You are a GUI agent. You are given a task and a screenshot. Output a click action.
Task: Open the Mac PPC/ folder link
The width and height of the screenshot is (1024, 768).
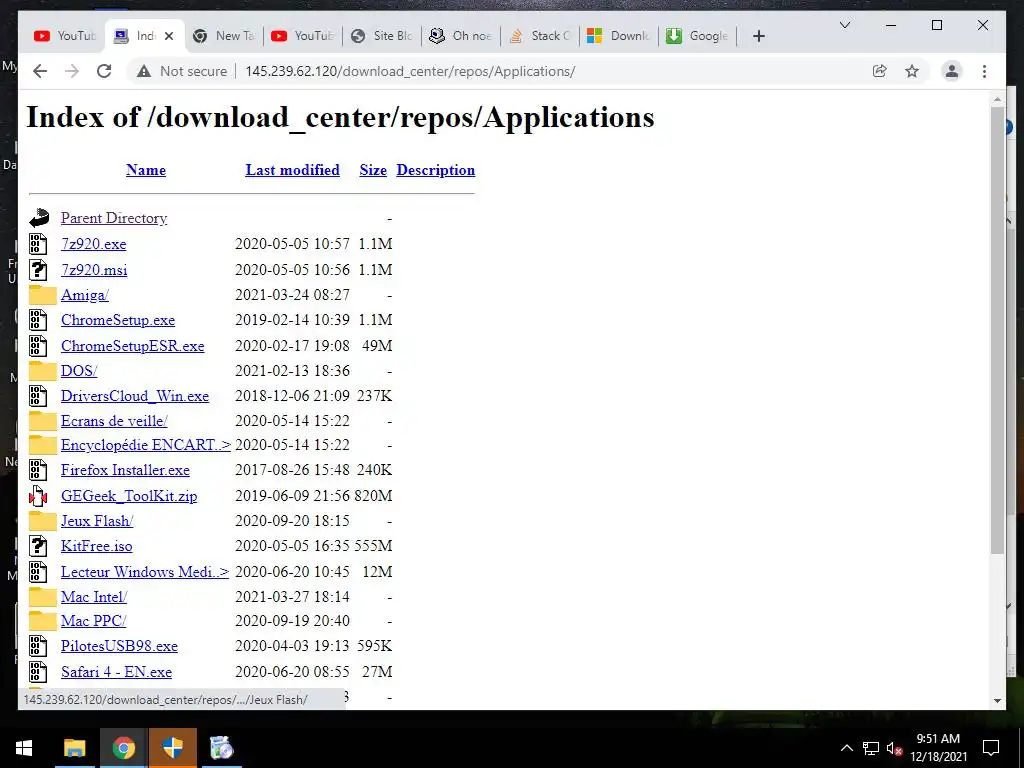pyautogui.click(x=93, y=620)
